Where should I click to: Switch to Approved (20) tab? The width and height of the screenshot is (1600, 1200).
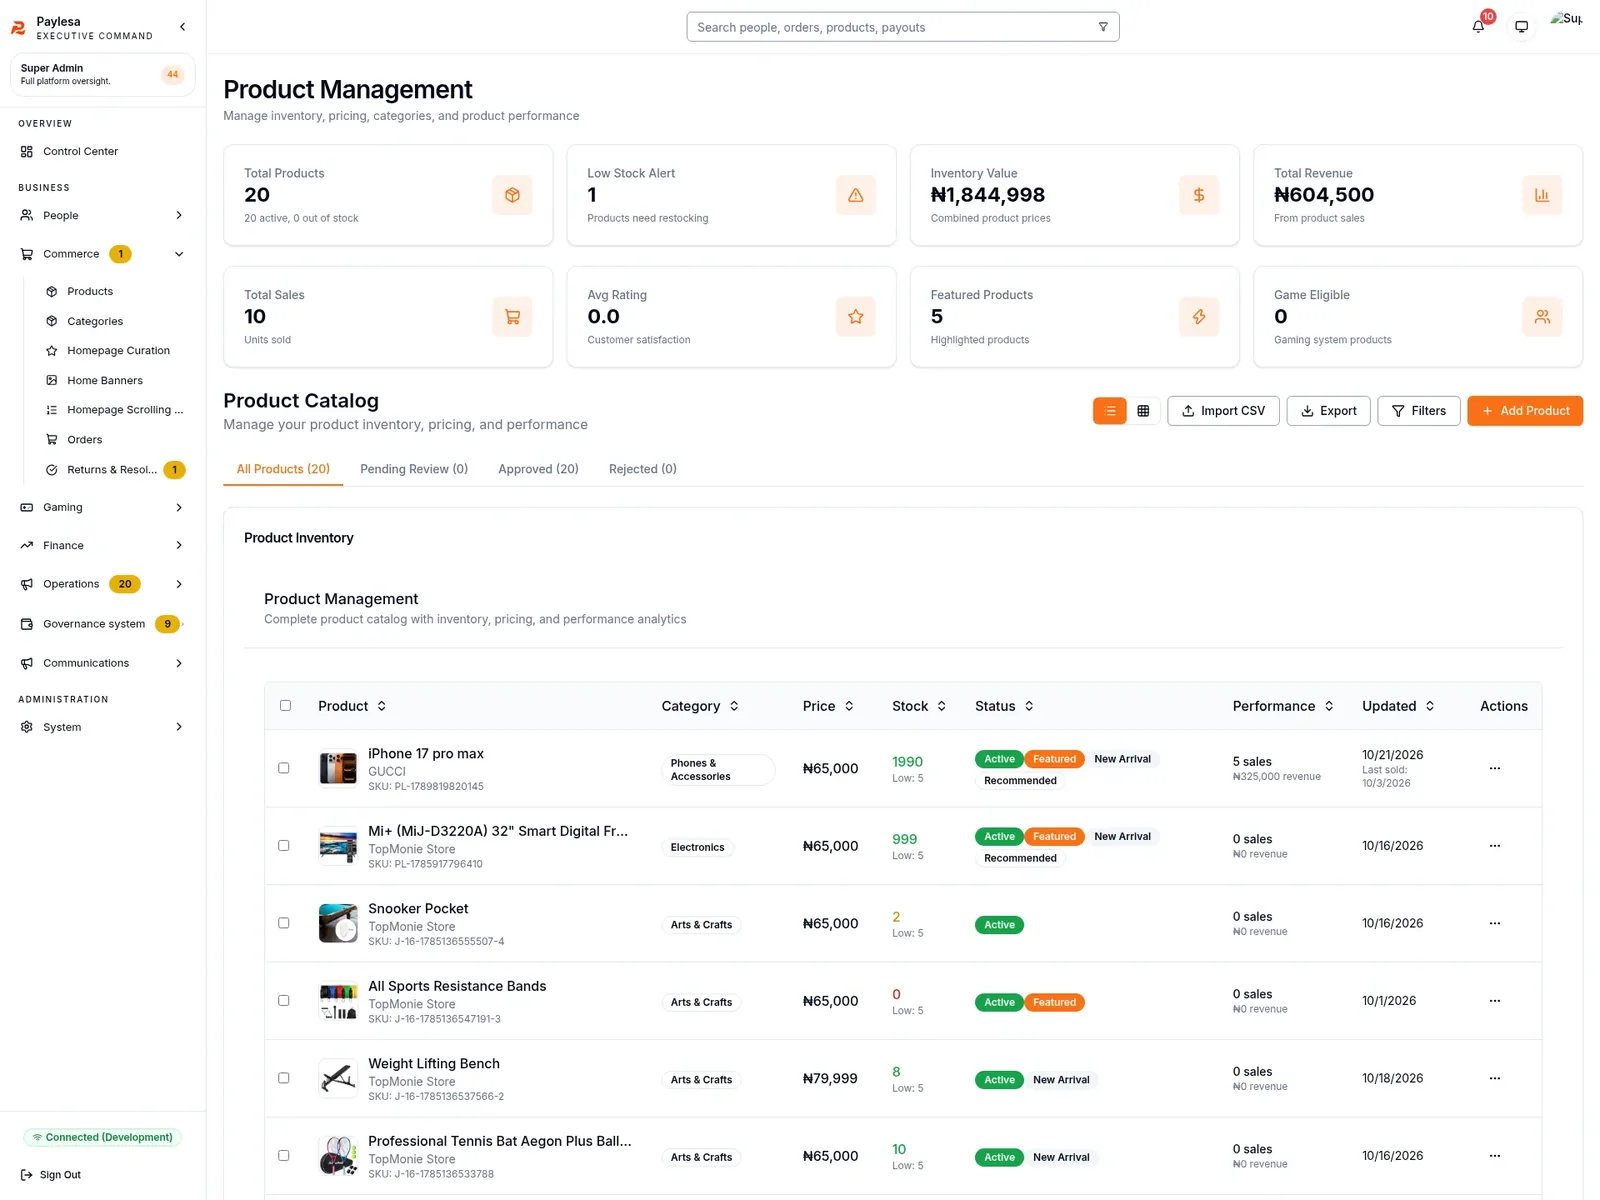click(538, 469)
